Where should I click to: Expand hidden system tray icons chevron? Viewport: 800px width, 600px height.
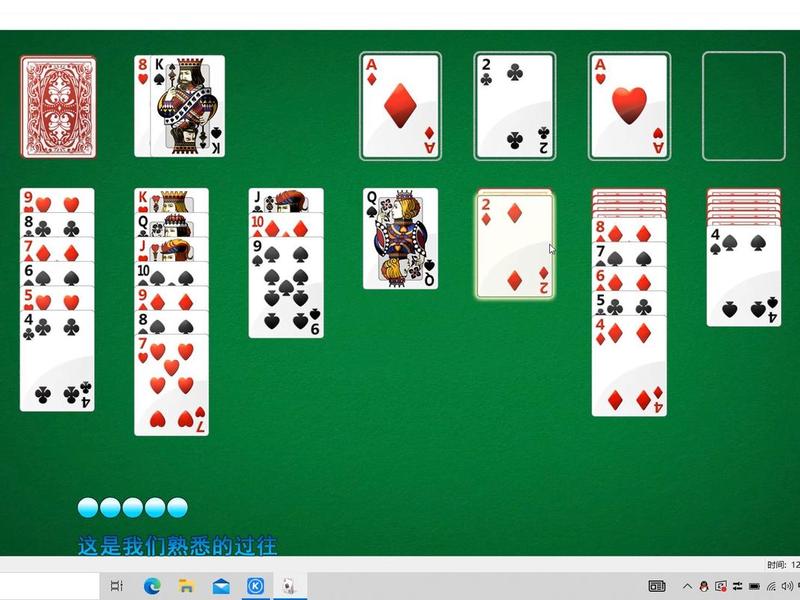tap(687, 586)
